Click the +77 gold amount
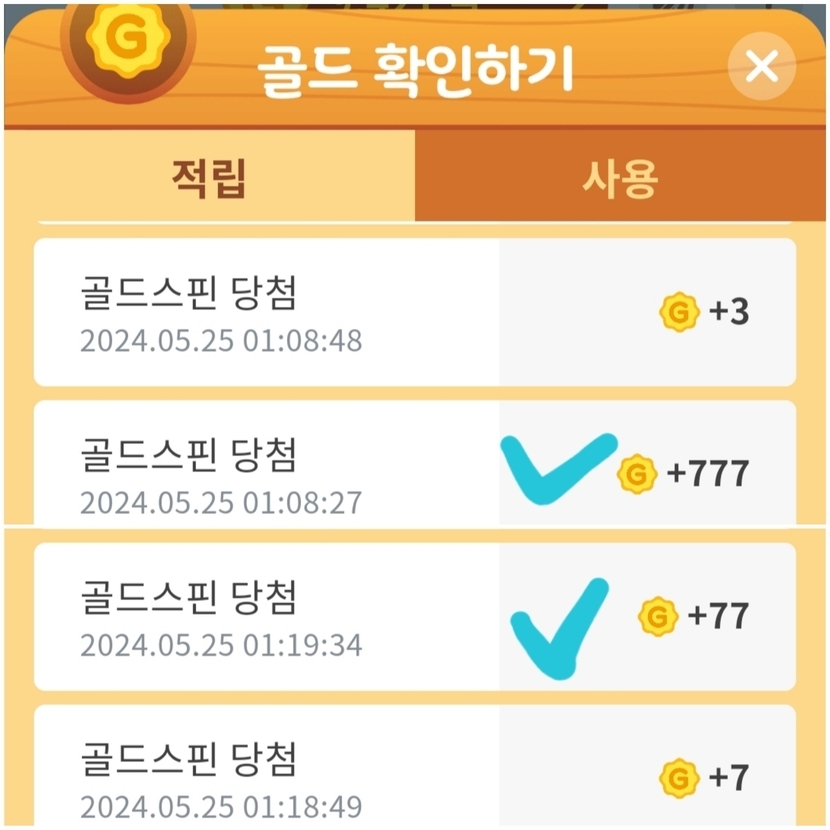The width and height of the screenshot is (830, 830). (718, 616)
